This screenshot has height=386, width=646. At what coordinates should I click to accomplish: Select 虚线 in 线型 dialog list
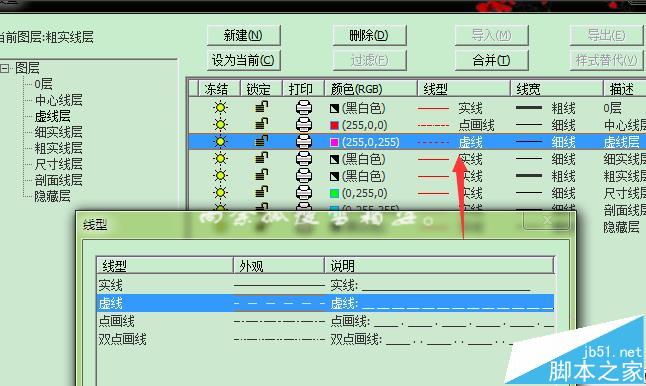click(x=325, y=303)
